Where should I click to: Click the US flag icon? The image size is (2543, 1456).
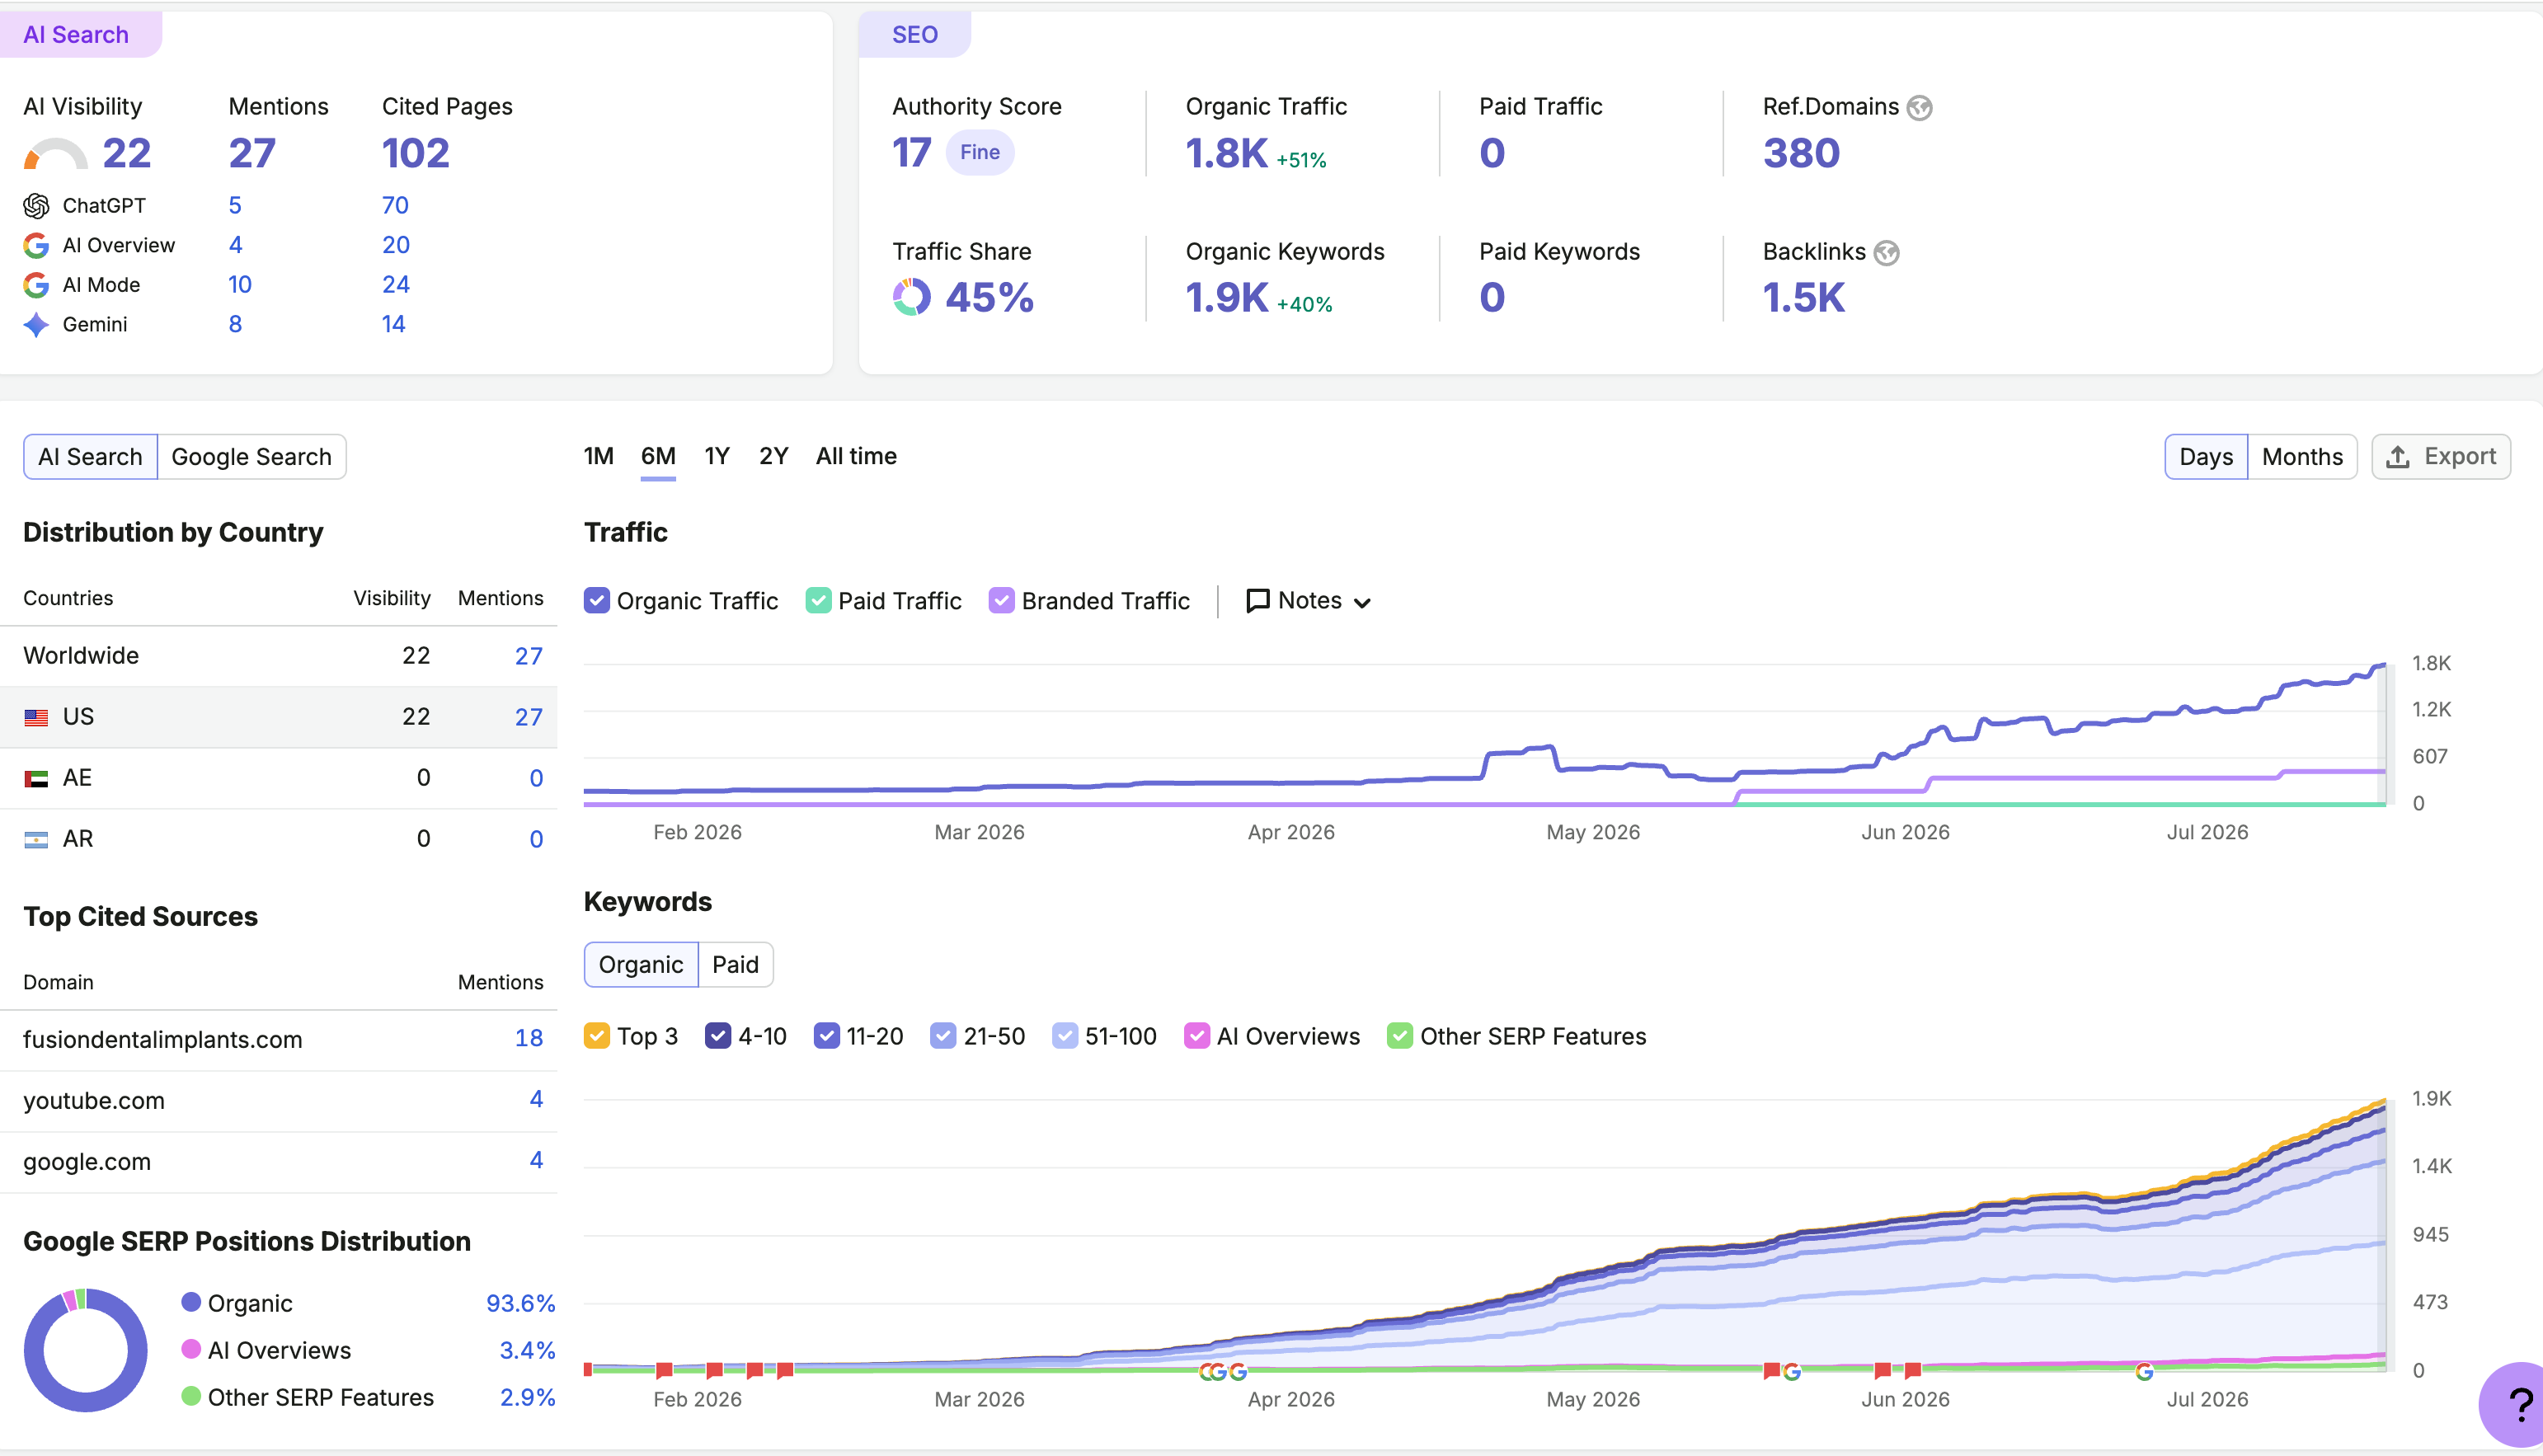[x=36, y=717]
